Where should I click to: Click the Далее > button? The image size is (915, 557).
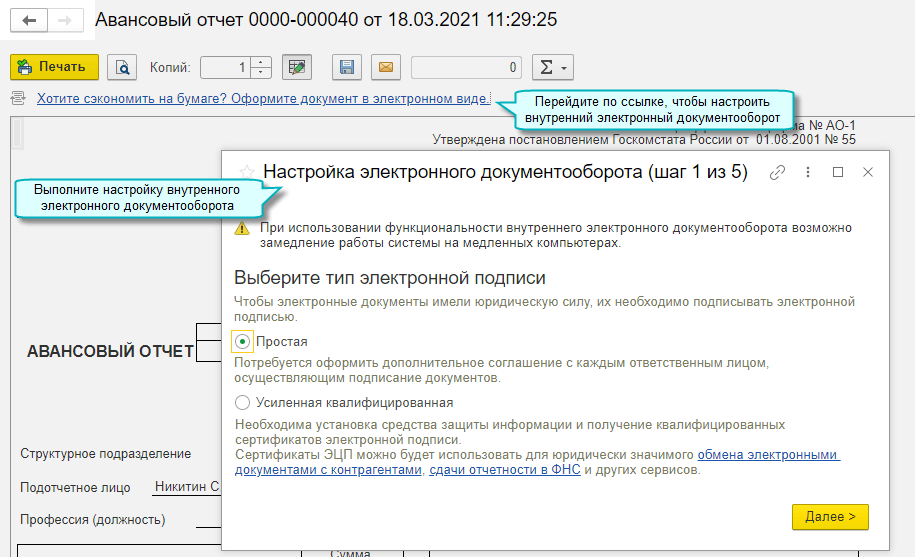click(830, 517)
